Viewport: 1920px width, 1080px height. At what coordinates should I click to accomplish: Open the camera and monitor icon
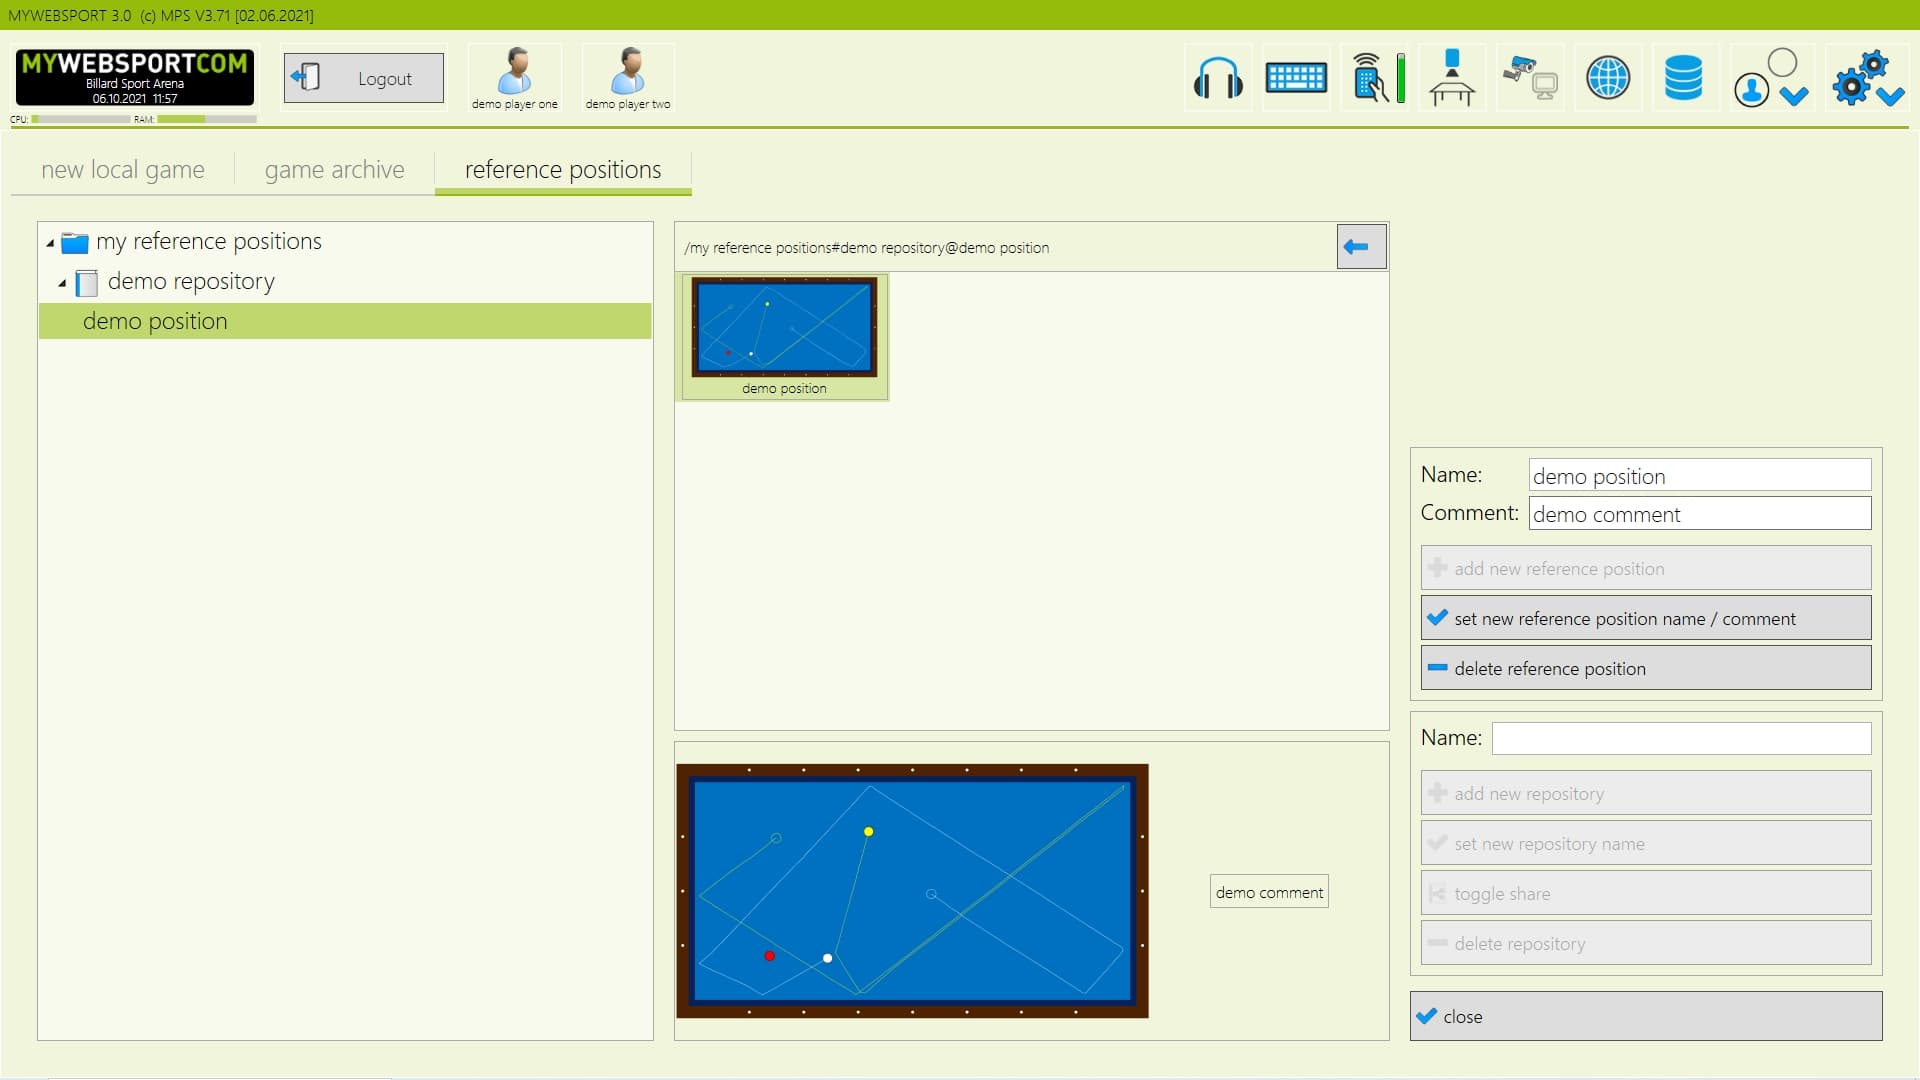point(1530,78)
